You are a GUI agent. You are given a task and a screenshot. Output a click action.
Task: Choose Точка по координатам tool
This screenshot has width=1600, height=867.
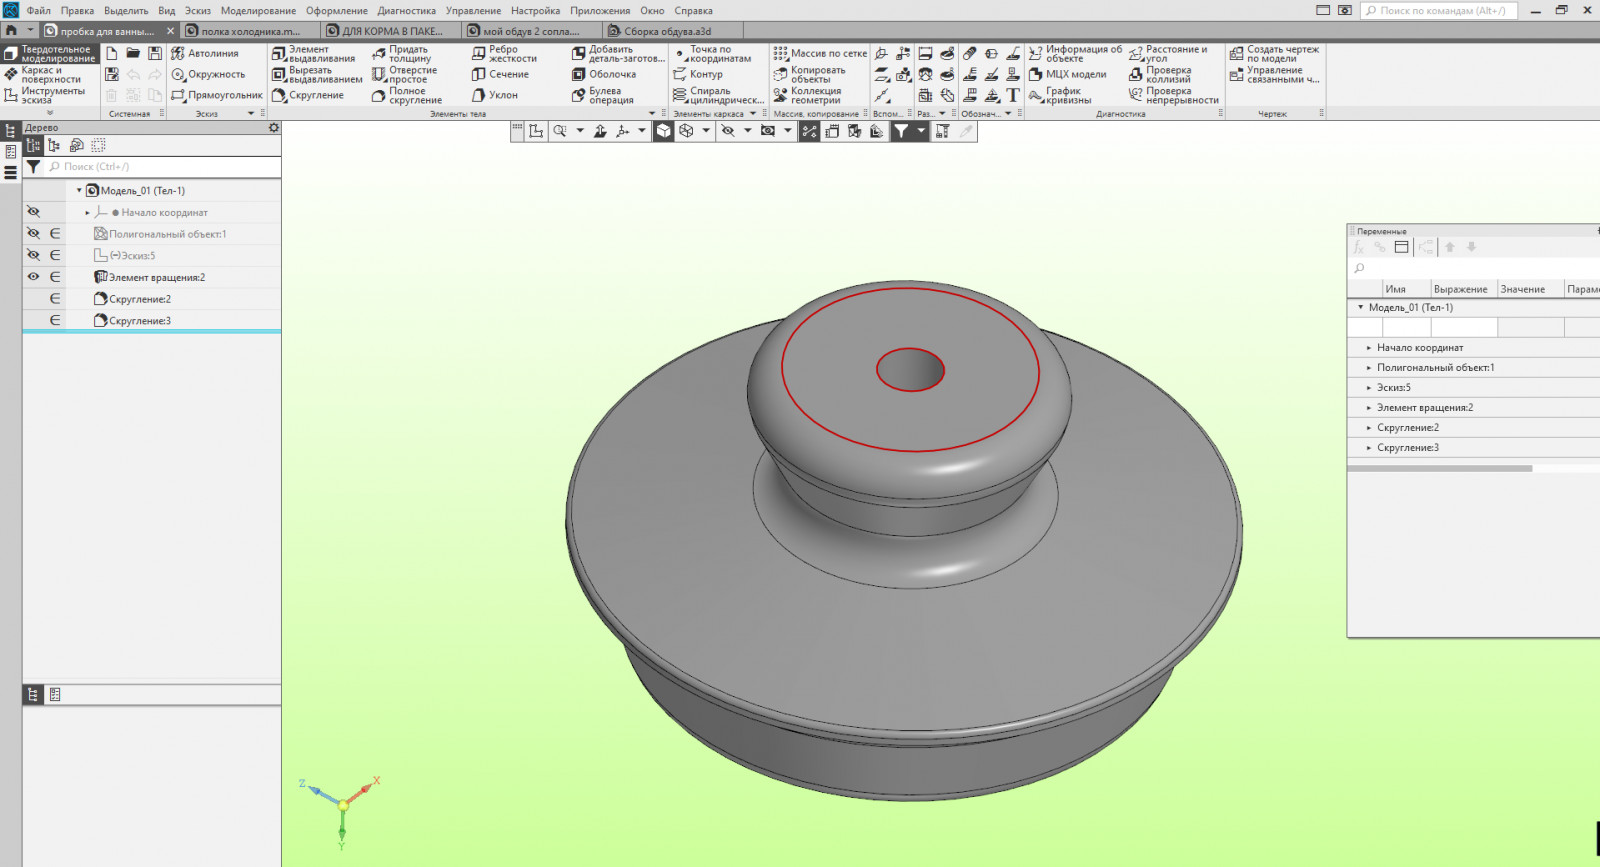(x=712, y=53)
